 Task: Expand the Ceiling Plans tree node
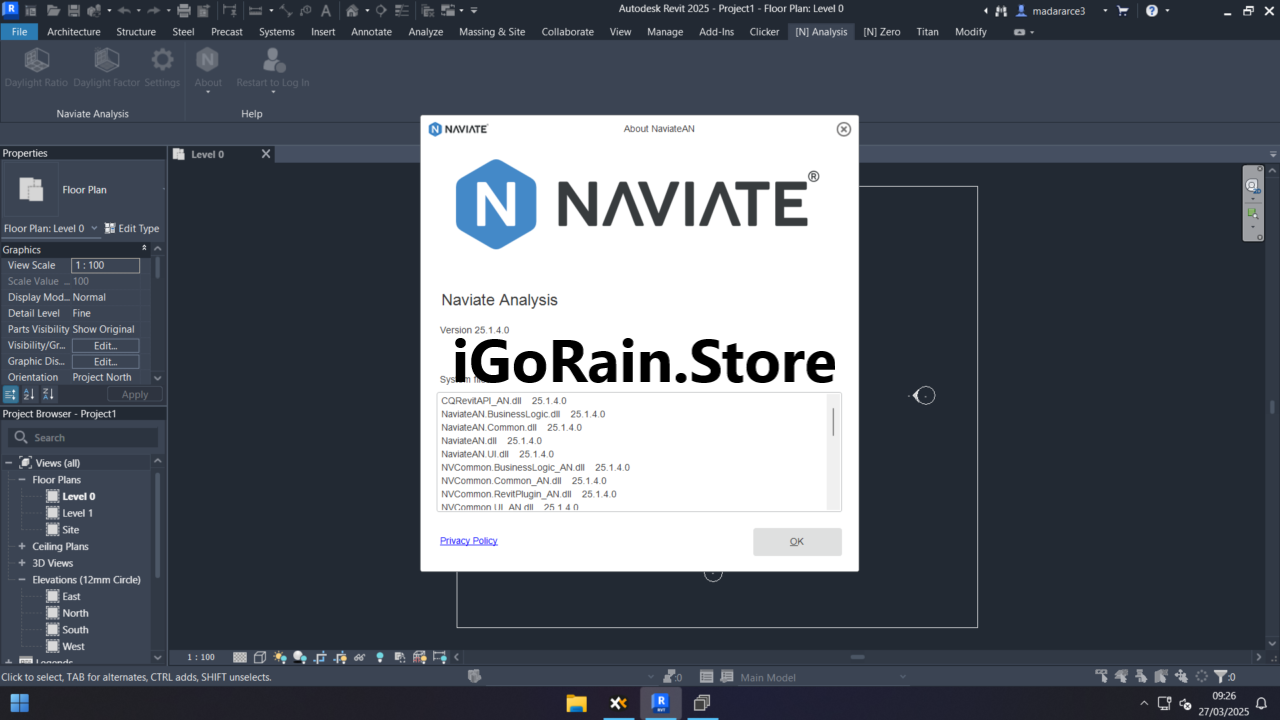(x=22, y=547)
